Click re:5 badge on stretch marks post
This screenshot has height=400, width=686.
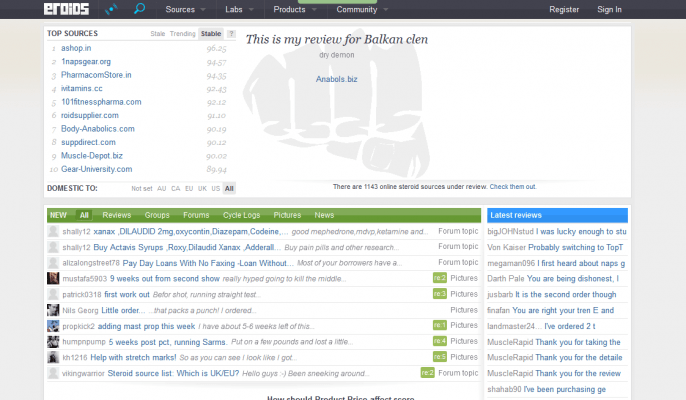coord(440,357)
